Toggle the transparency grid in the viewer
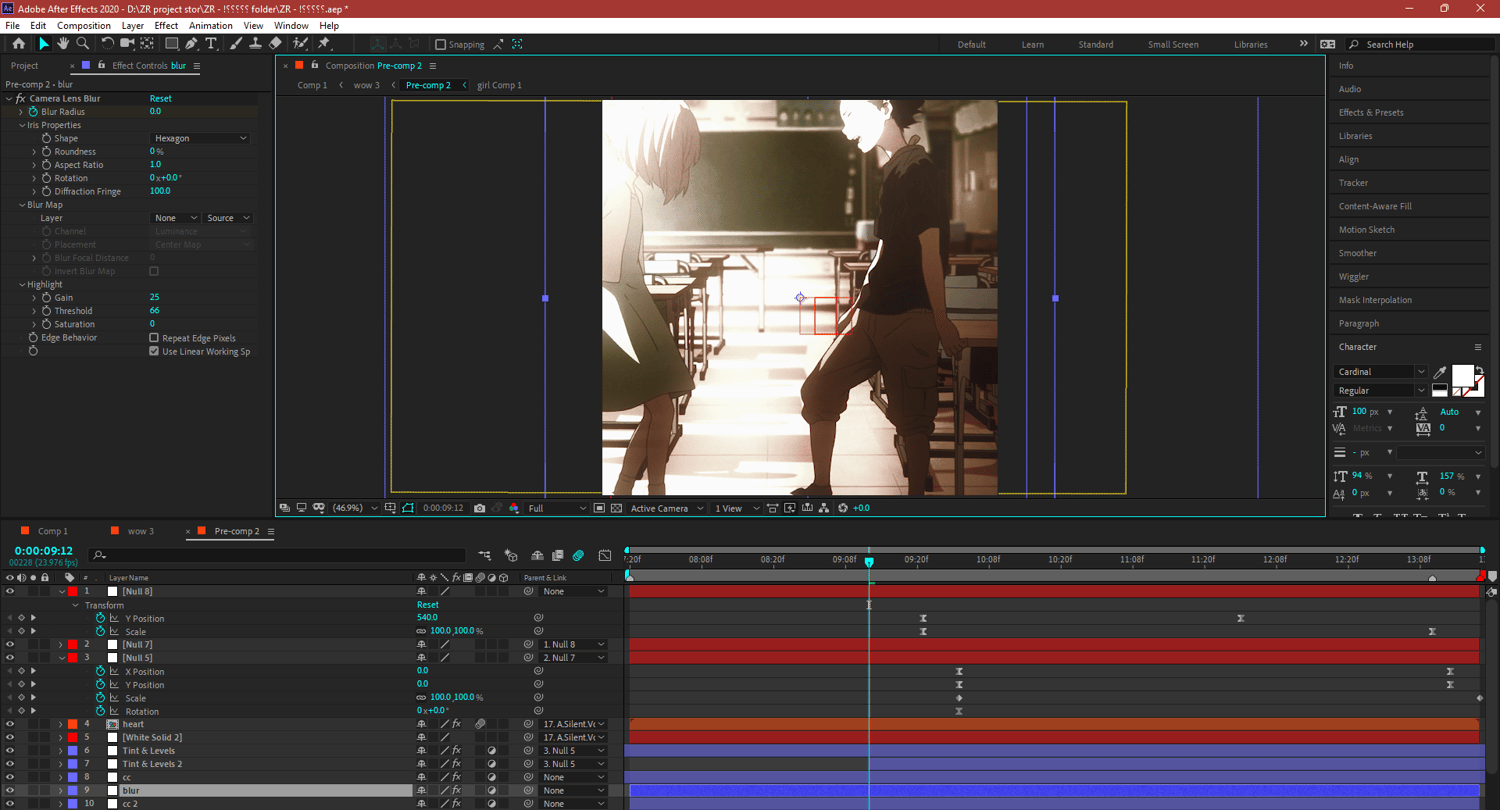 click(616, 508)
